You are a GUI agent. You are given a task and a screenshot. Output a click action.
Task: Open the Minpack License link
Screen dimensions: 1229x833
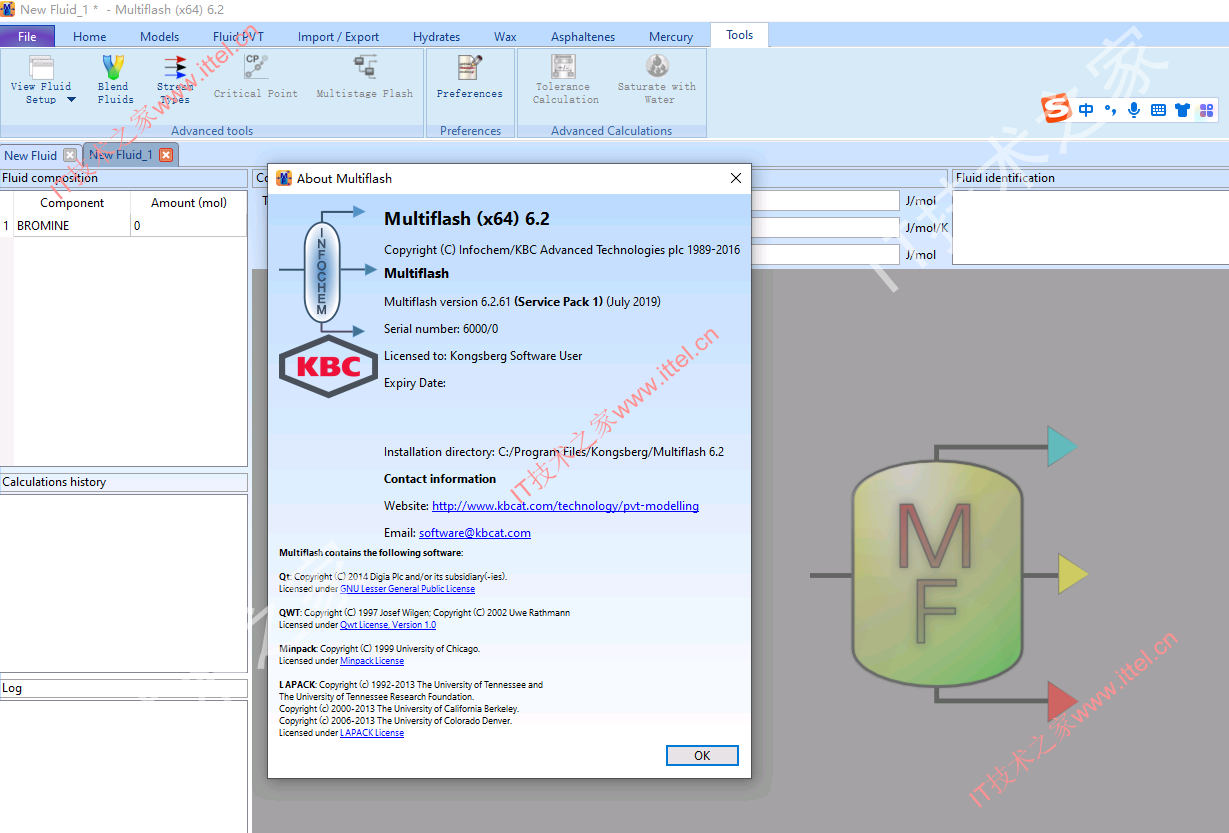372,661
